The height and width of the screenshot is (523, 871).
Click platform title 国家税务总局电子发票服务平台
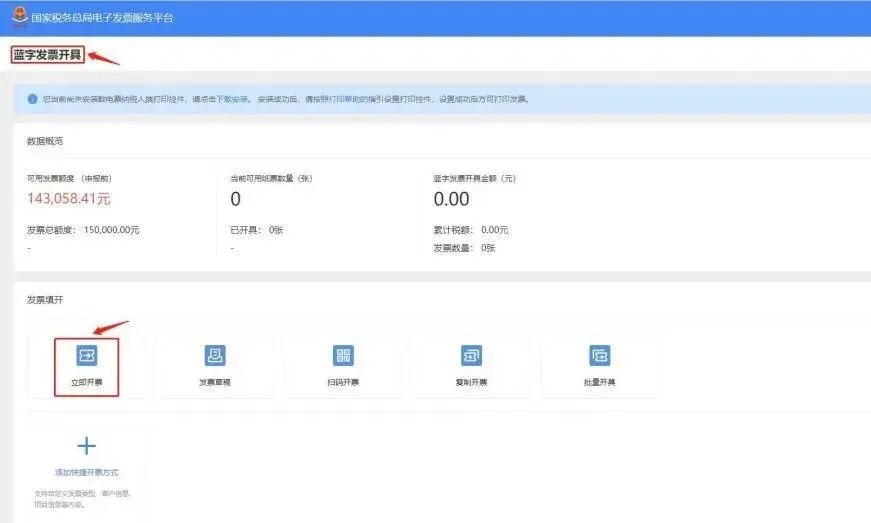(x=102, y=18)
